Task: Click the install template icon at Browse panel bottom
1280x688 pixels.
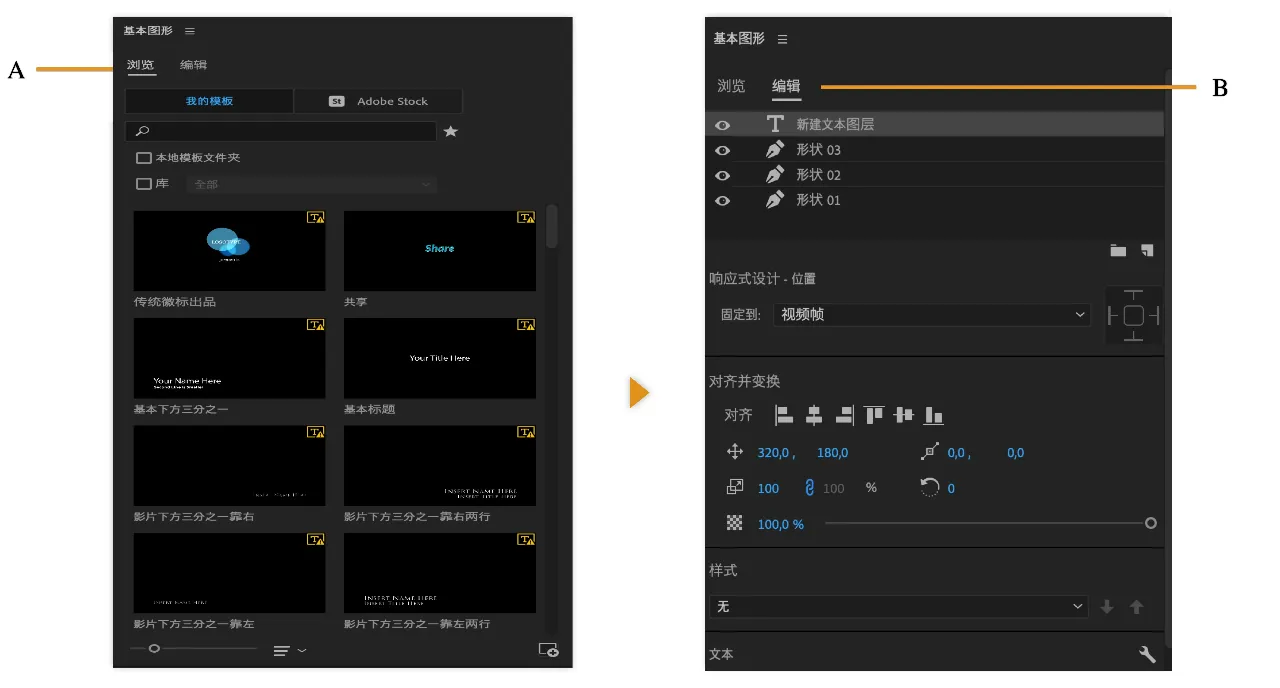Action: click(548, 650)
